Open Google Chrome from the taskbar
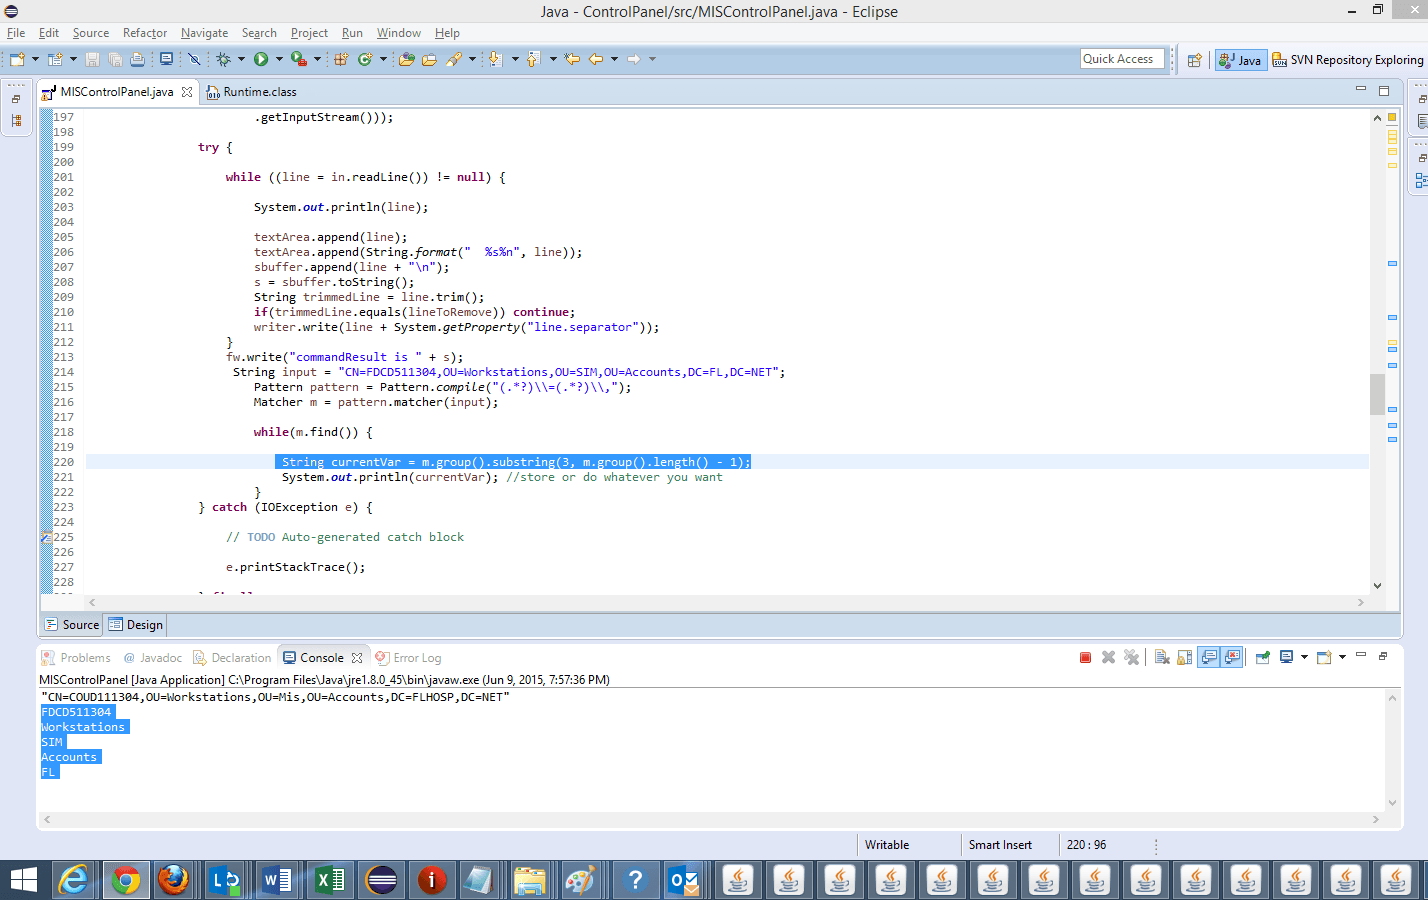The height and width of the screenshot is (900, 1428). [x=126, y=880]
